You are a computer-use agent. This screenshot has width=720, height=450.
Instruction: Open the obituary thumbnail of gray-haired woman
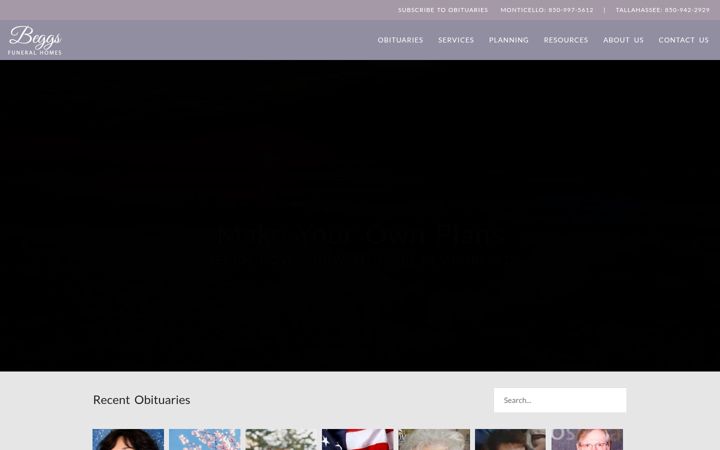coord(434,439)
